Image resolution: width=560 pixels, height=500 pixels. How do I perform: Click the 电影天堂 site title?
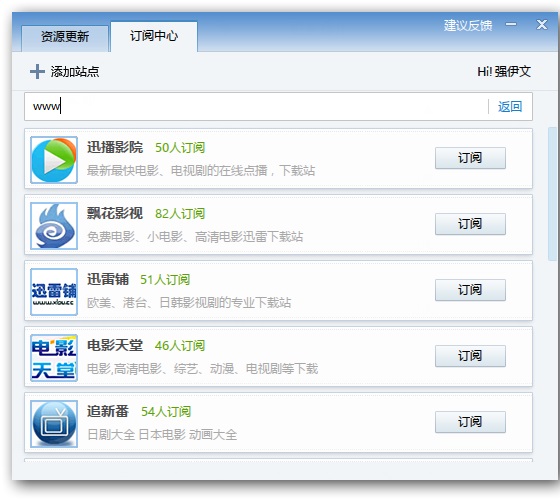point(115,345)
